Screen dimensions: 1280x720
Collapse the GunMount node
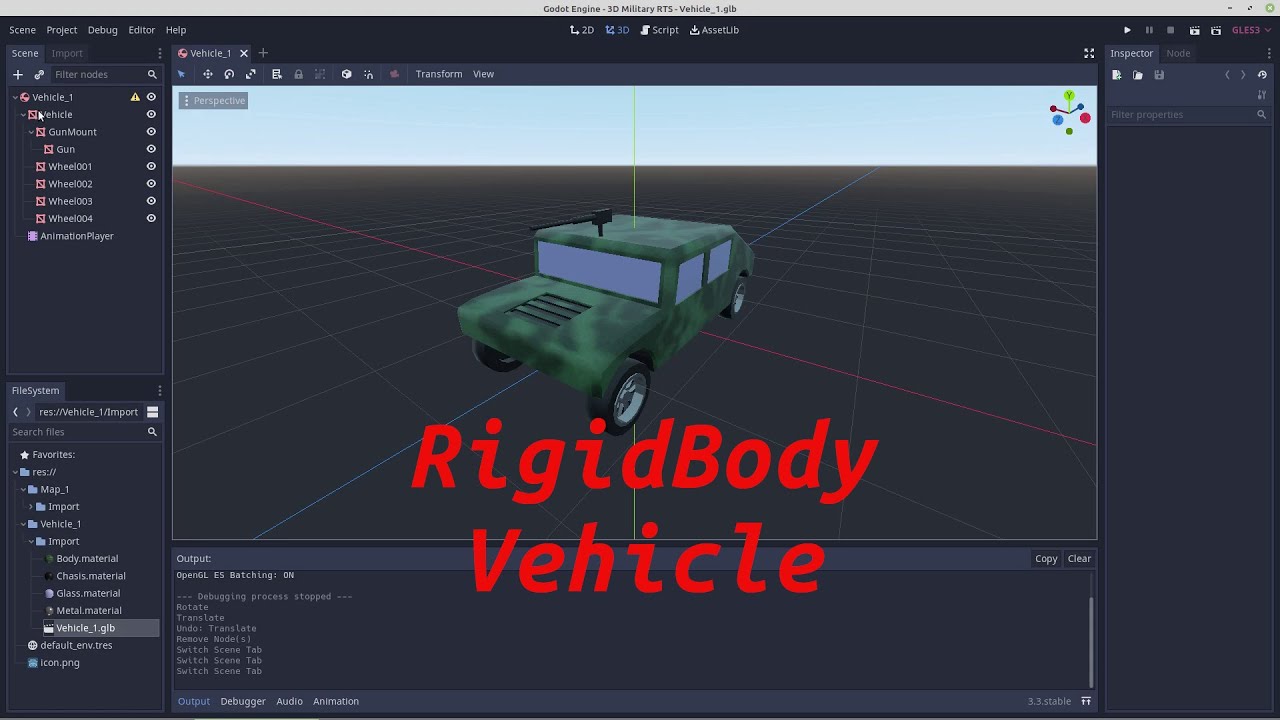click(31, 132)
